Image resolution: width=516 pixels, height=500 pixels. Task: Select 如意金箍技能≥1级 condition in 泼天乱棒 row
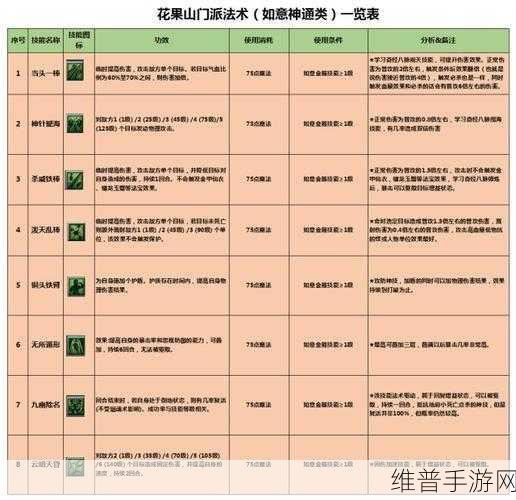(x=328, y=230)
